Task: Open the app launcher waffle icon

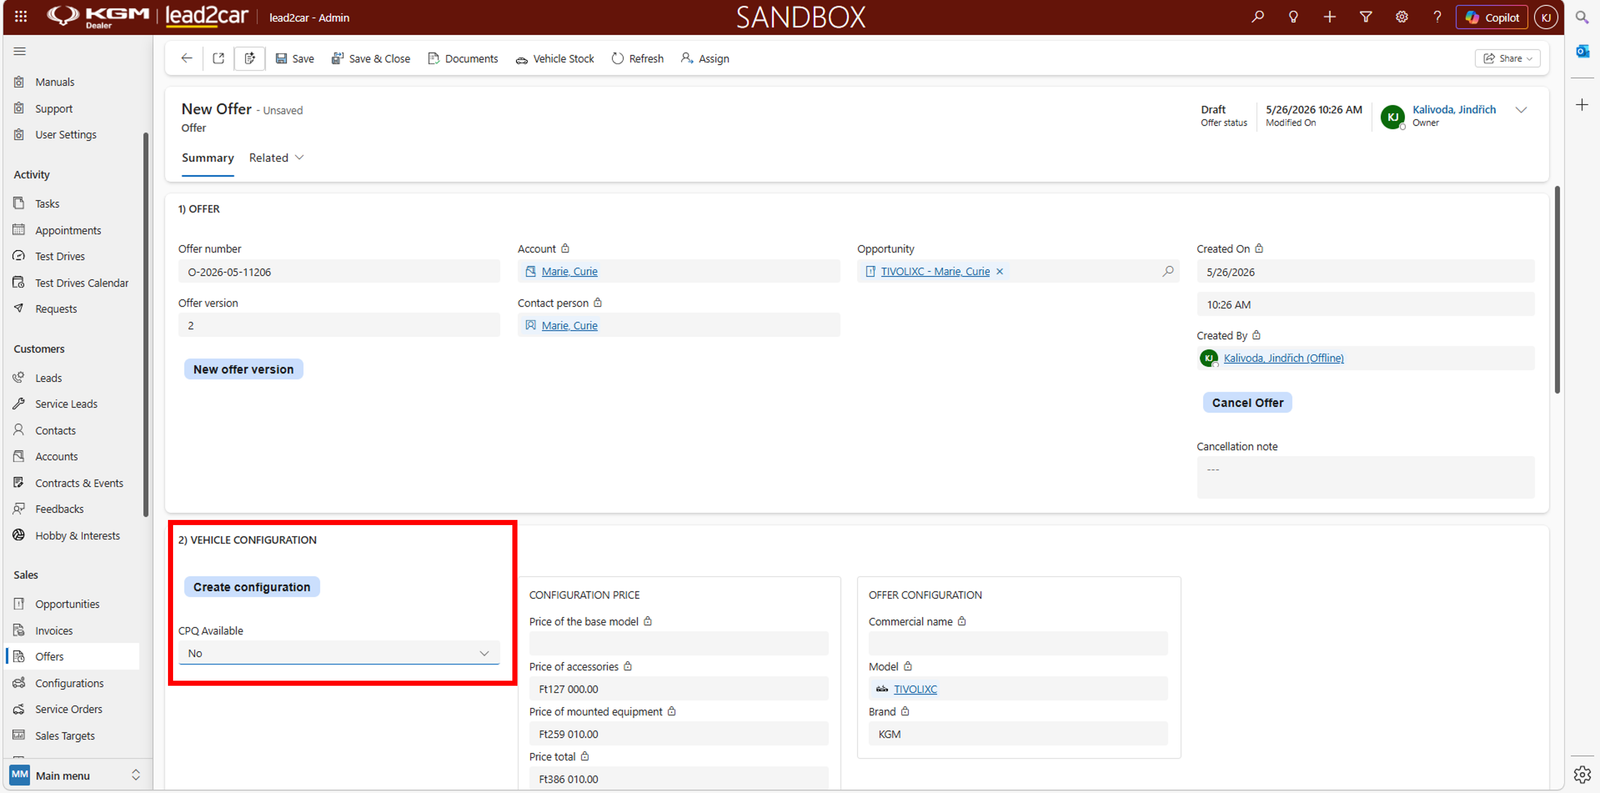Action: click(x=20, y=17)
